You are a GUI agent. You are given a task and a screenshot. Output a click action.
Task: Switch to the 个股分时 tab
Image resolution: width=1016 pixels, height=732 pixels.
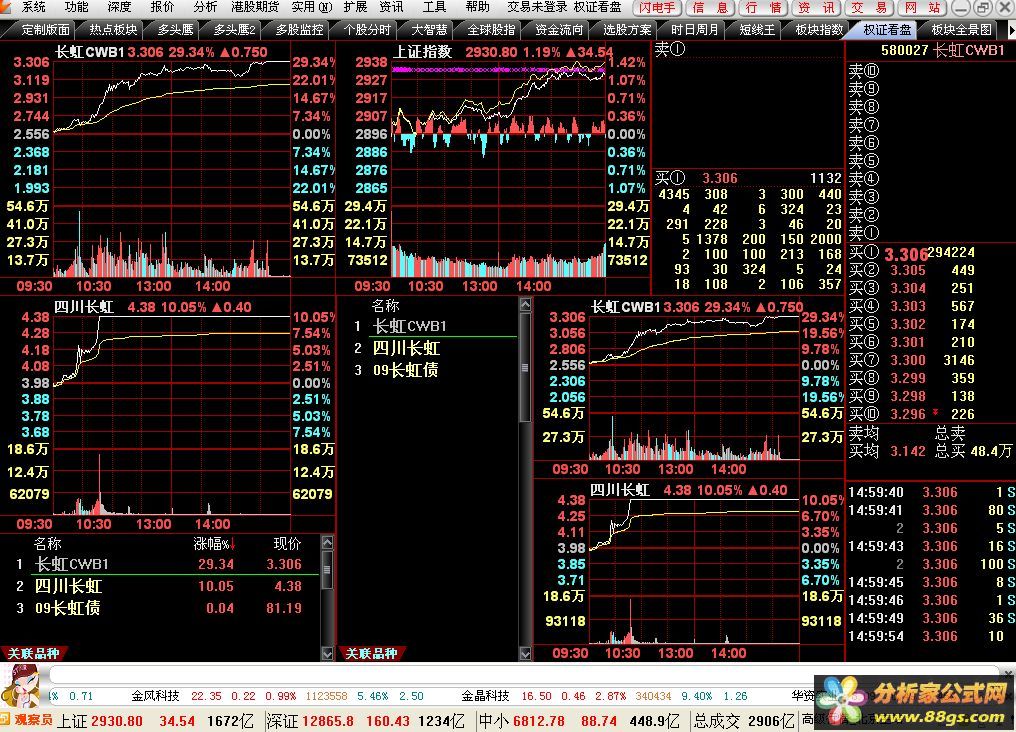[367, 30]
